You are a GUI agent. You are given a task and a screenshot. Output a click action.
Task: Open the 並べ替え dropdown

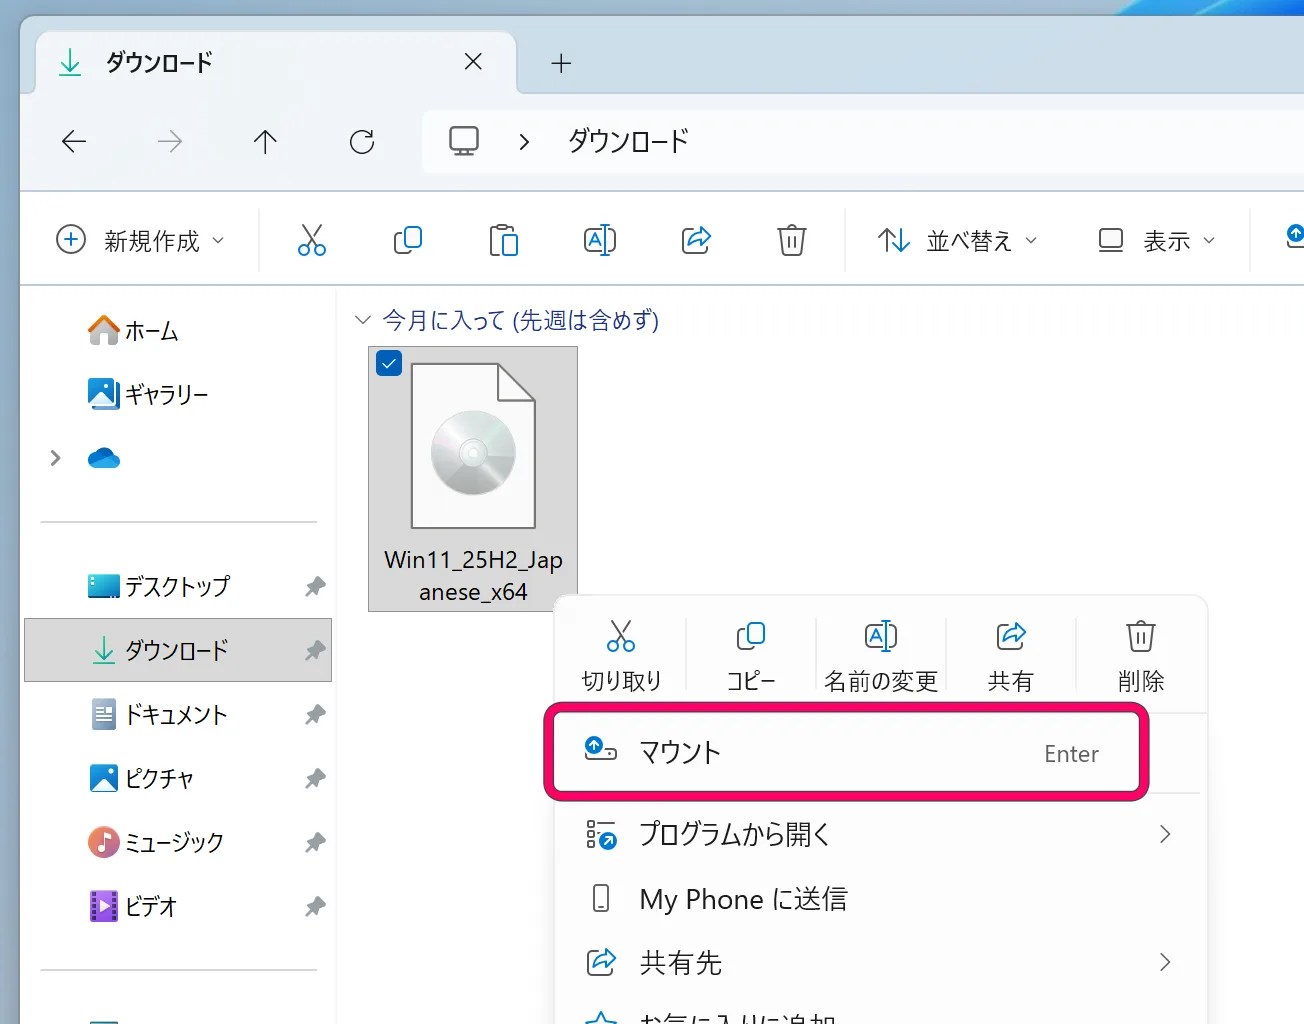[958, 240]
